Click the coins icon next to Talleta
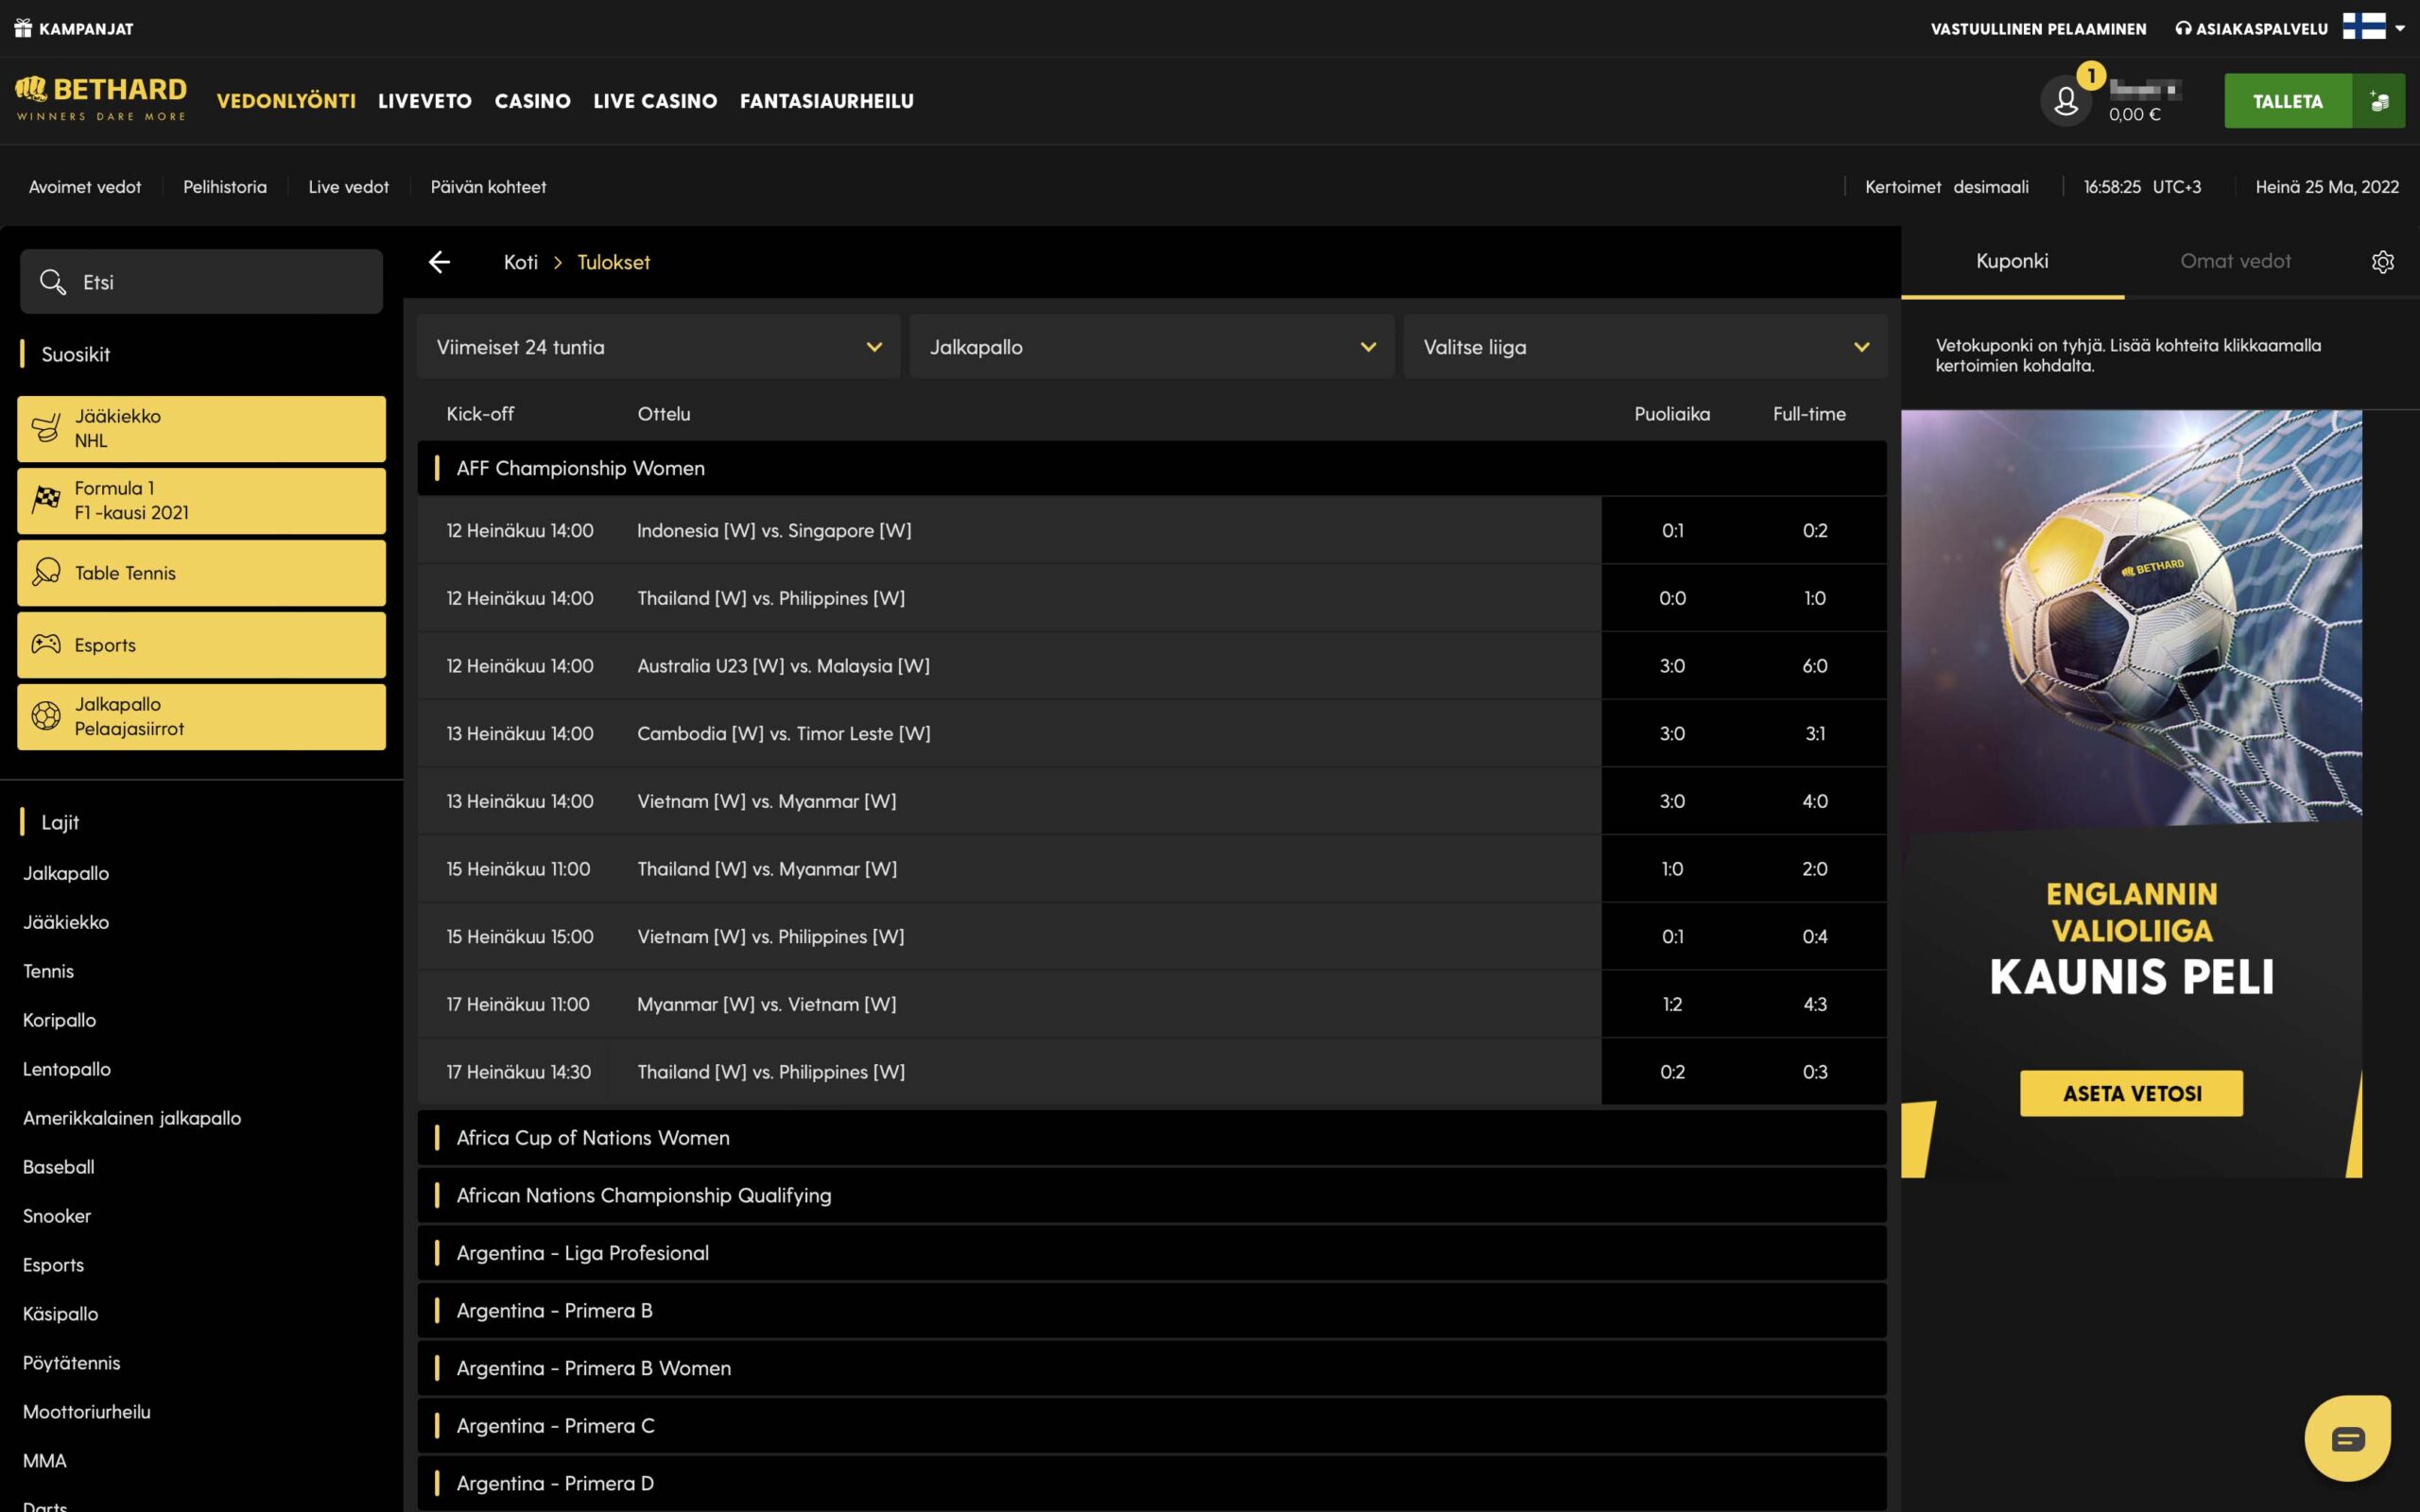2420x1512 pixels. 2378,101
